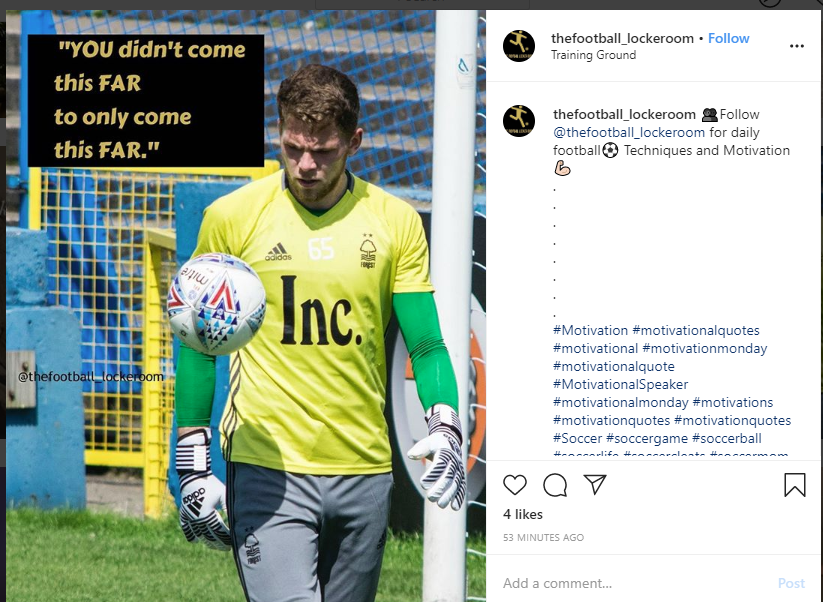
Task: Click @thefootball_lockeroom mention in caption
Action: coord(629,132)
